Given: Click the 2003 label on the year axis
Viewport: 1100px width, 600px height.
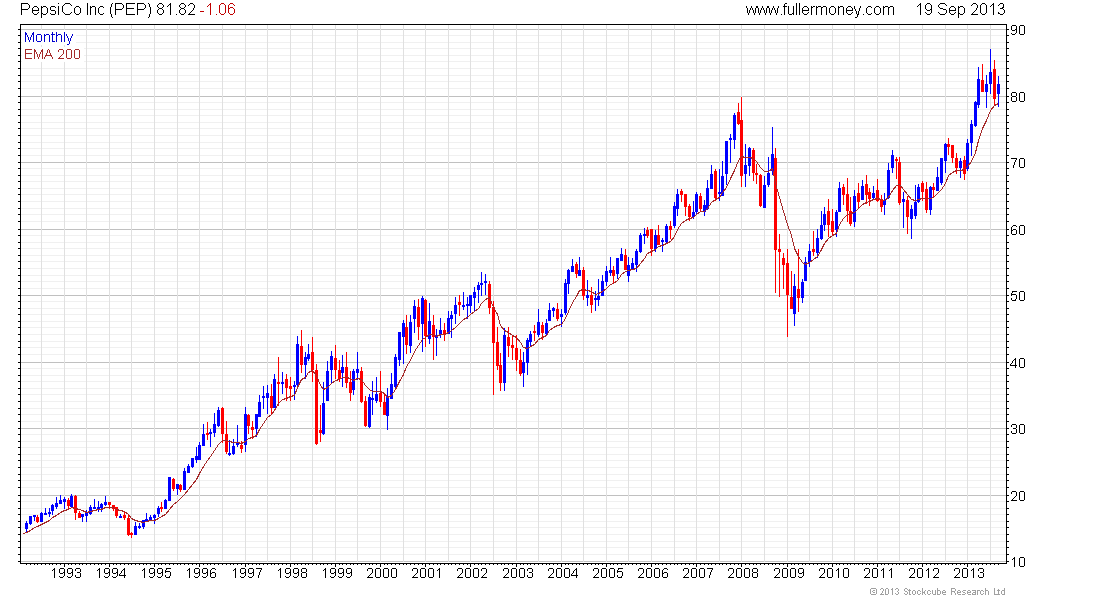Looking at the screenshot, I should [518, 573].
